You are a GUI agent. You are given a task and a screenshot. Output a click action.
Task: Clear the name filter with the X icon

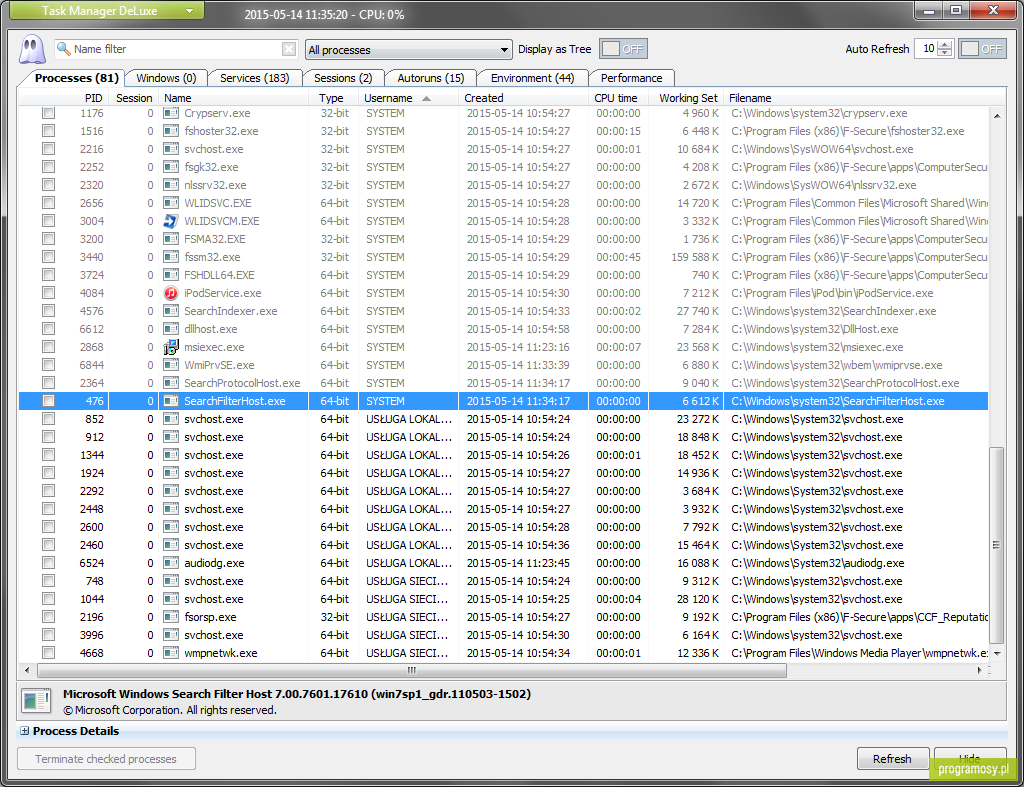pyautogui.click(x=289, y=49)
